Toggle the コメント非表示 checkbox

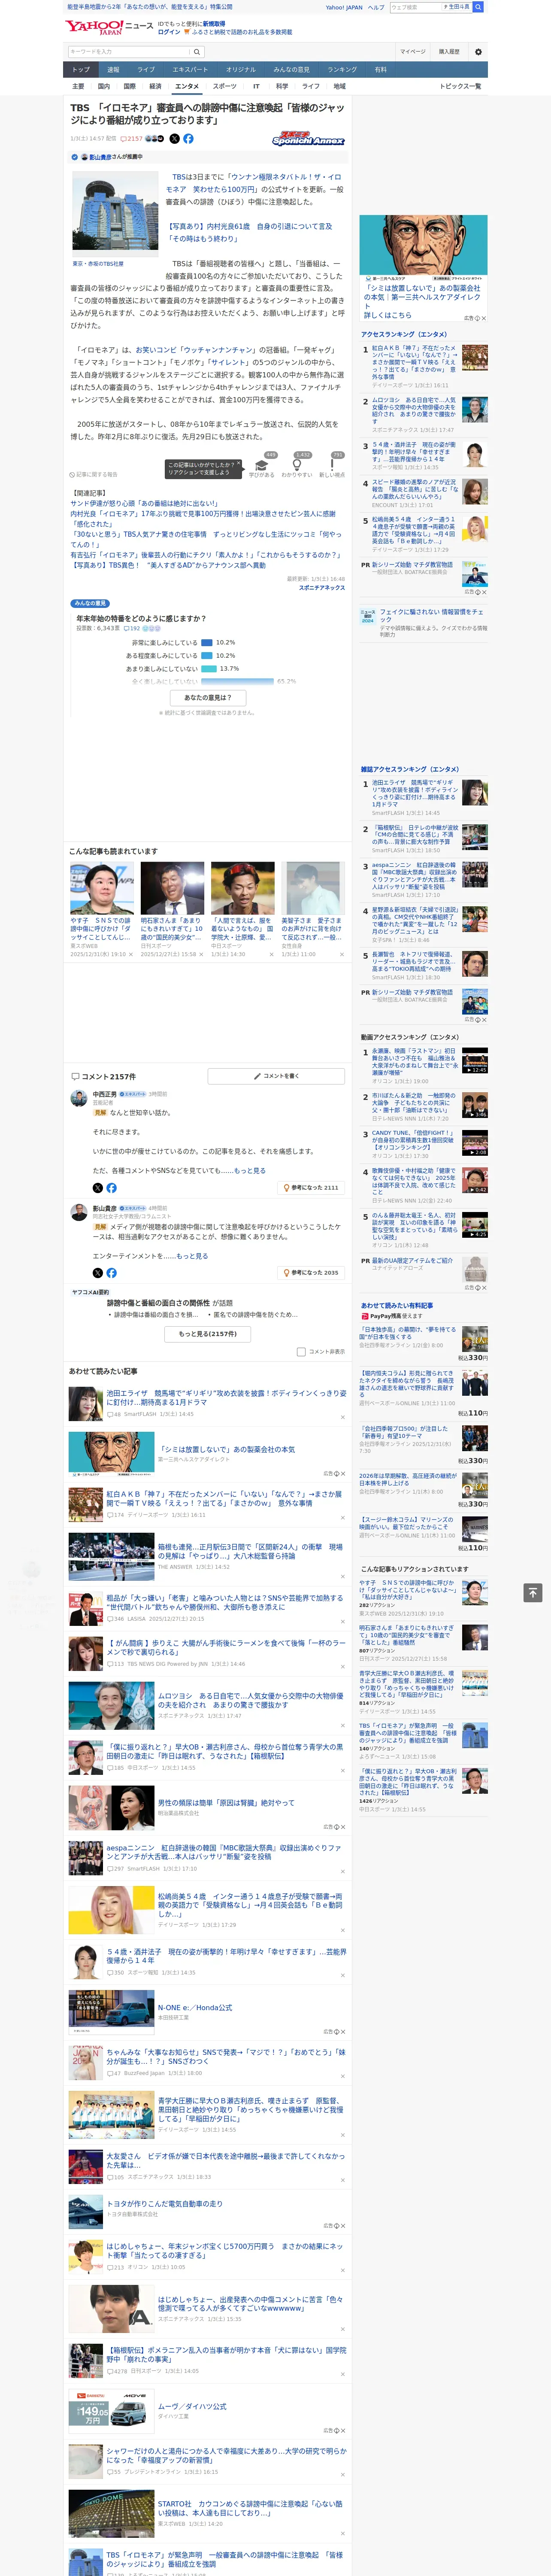[x=301, y=1352]
